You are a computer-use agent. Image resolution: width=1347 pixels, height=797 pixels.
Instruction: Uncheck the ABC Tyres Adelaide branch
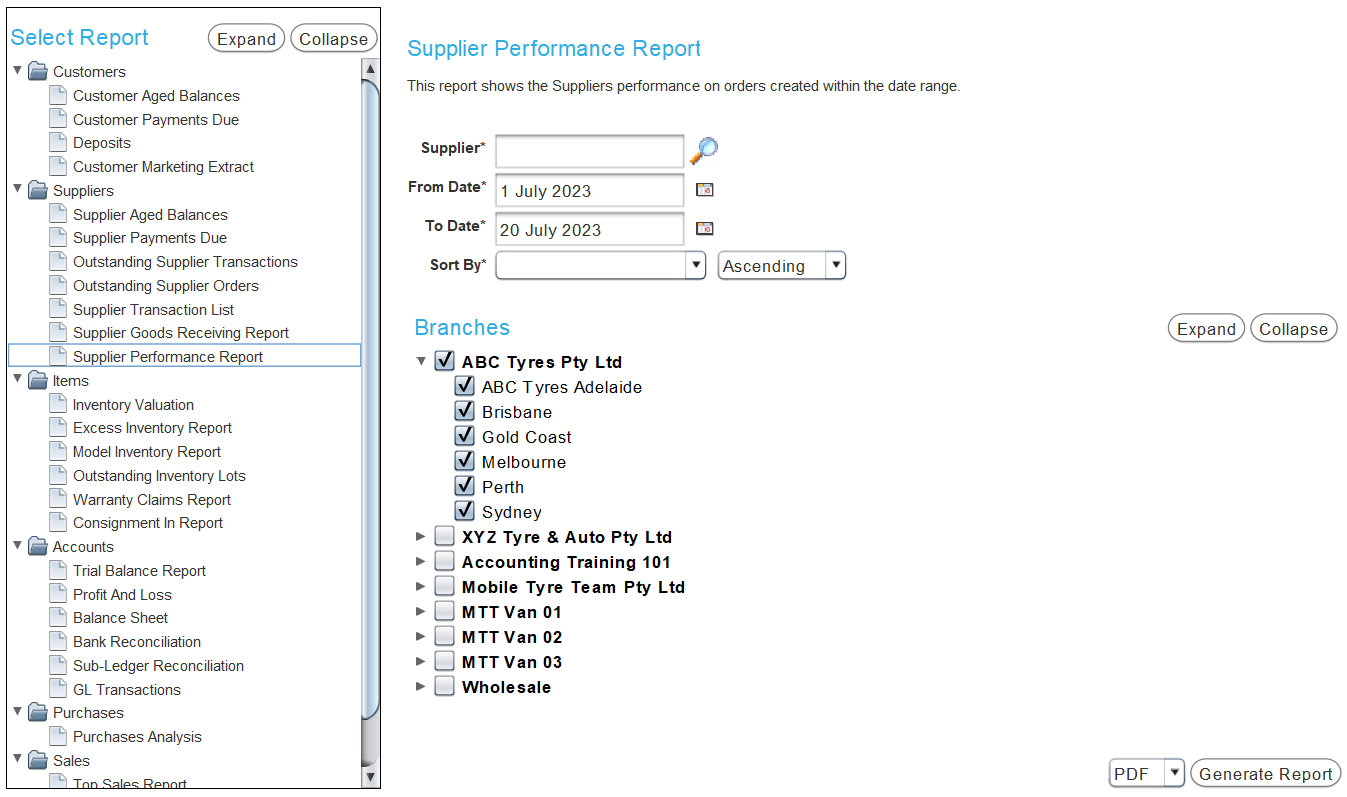click(464, 387)
